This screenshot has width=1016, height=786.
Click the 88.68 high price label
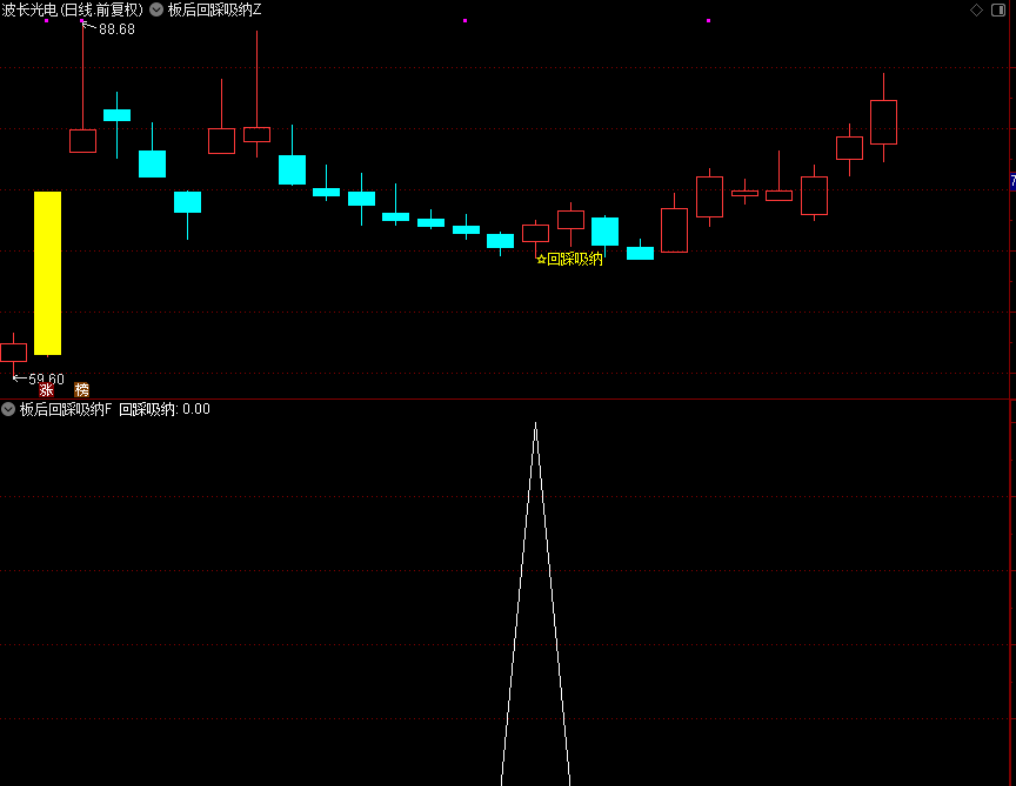tap(116, 30)
